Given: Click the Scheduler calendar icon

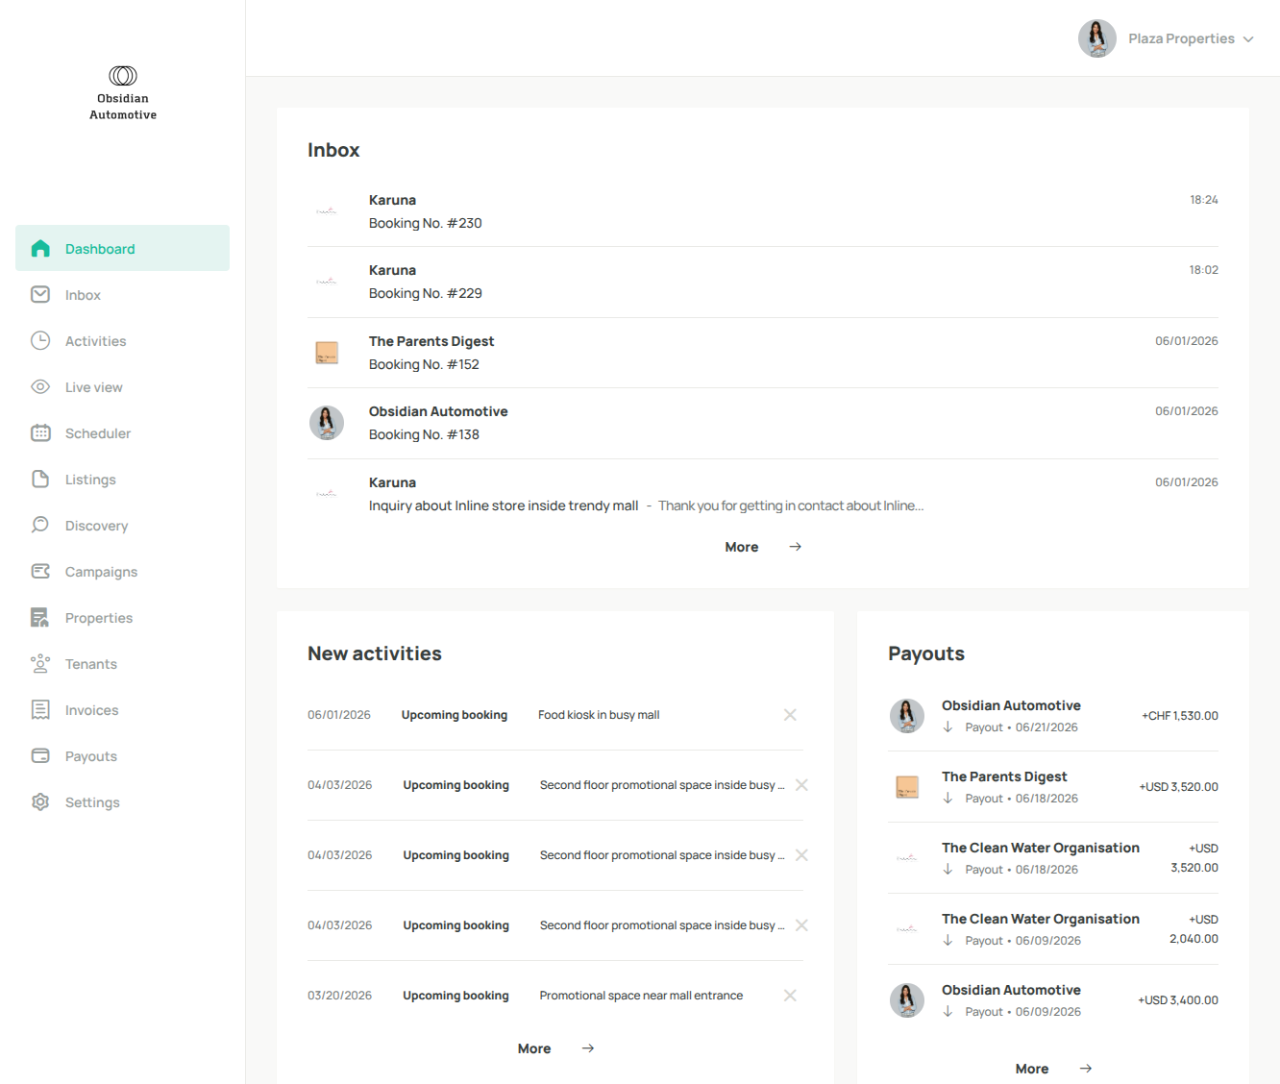Looking at the screenshot, I should (40, 433).
